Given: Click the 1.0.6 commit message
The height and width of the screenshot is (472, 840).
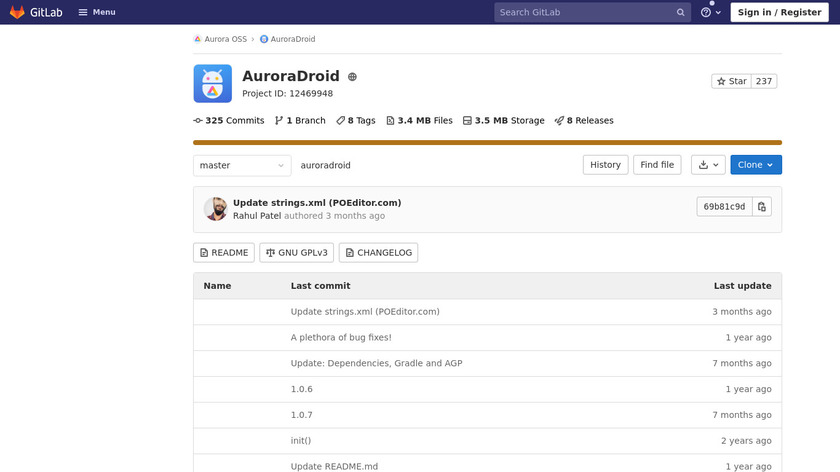Looking at the screenshot, I should click(302, 389).
